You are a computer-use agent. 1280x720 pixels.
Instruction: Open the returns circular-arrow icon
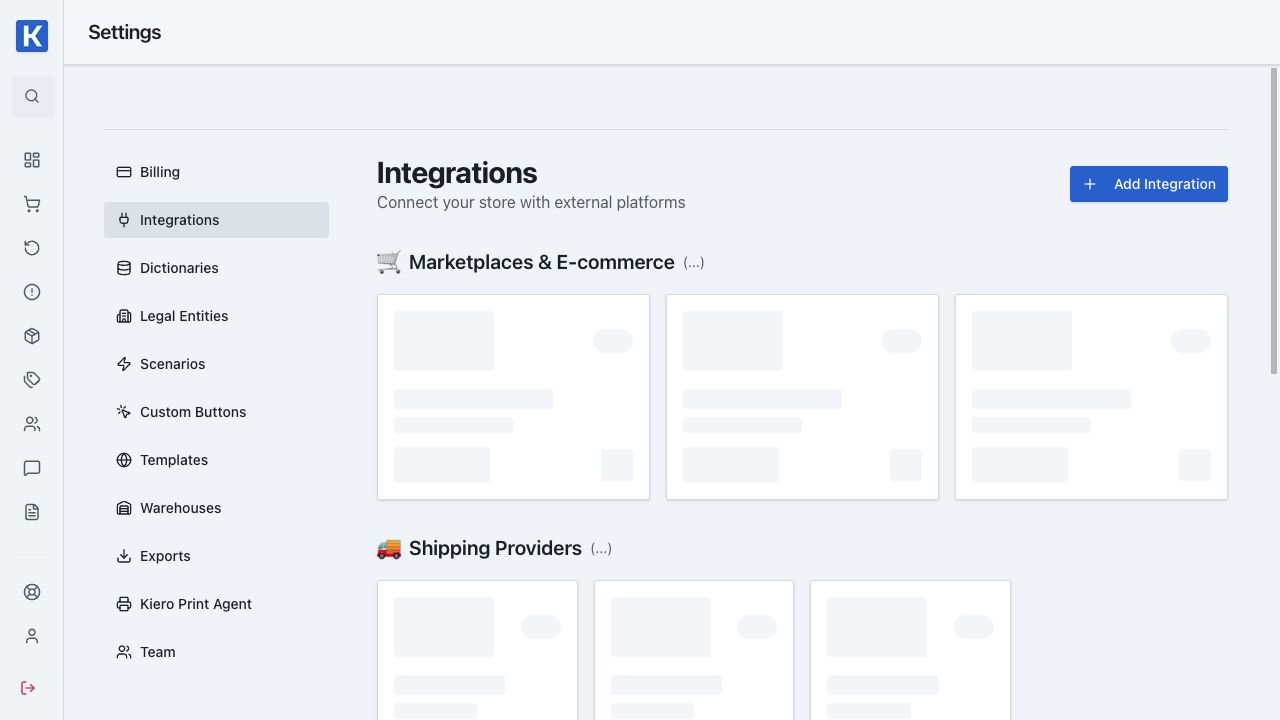[x=32, y=248]
